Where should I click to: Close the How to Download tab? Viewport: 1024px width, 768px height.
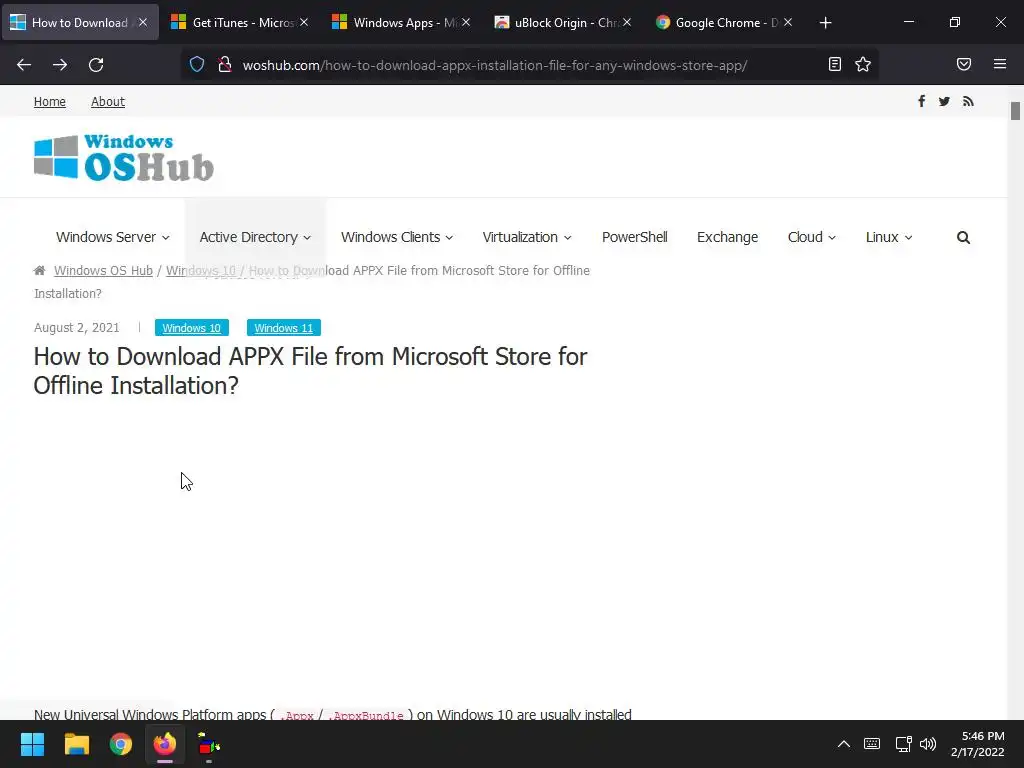143,22
